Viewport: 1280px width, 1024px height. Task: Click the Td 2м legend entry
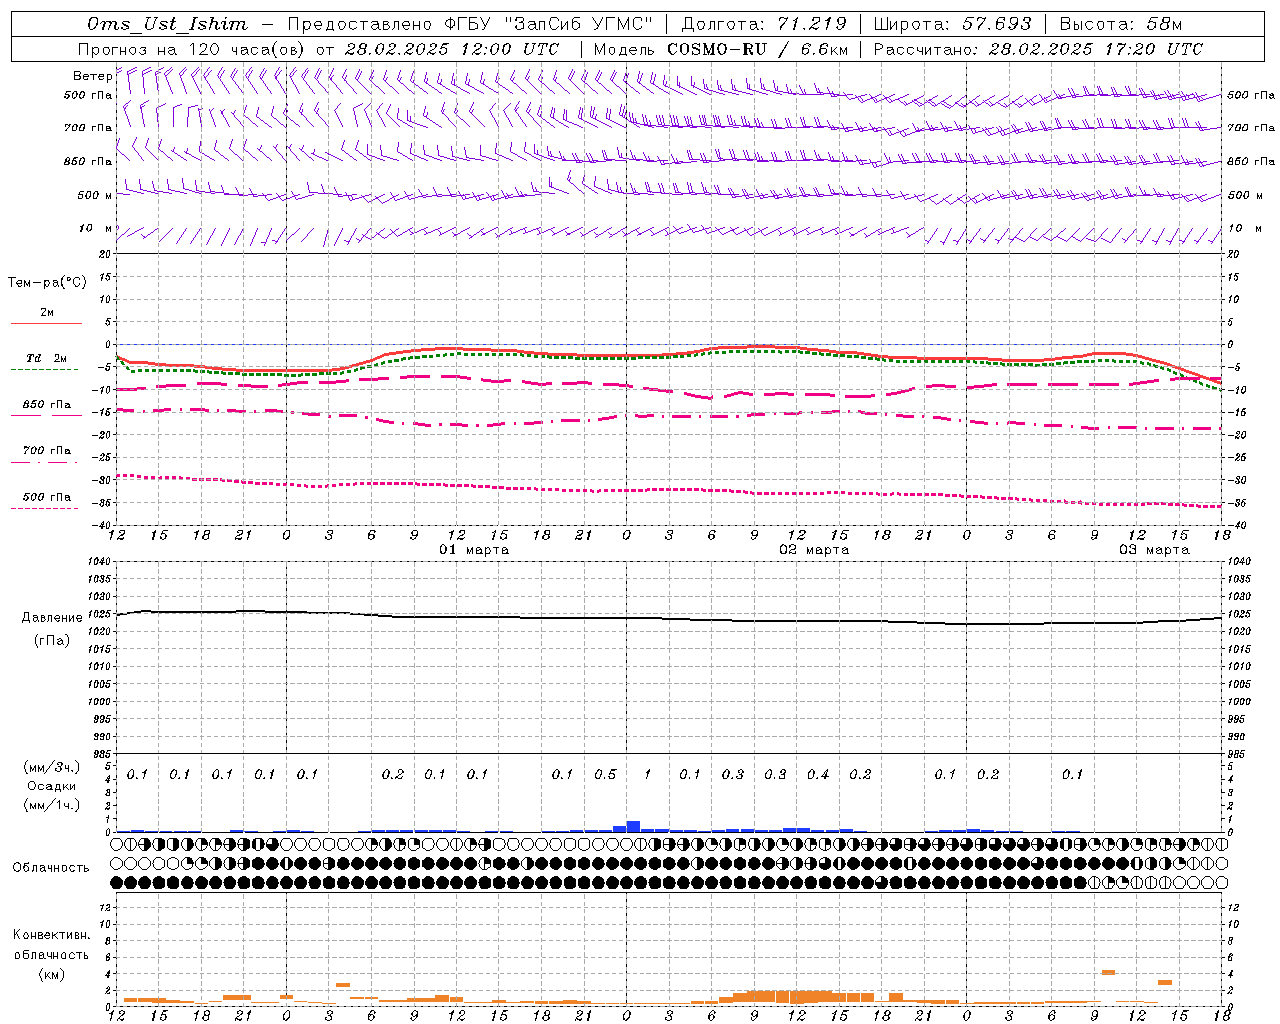point(46,358)
